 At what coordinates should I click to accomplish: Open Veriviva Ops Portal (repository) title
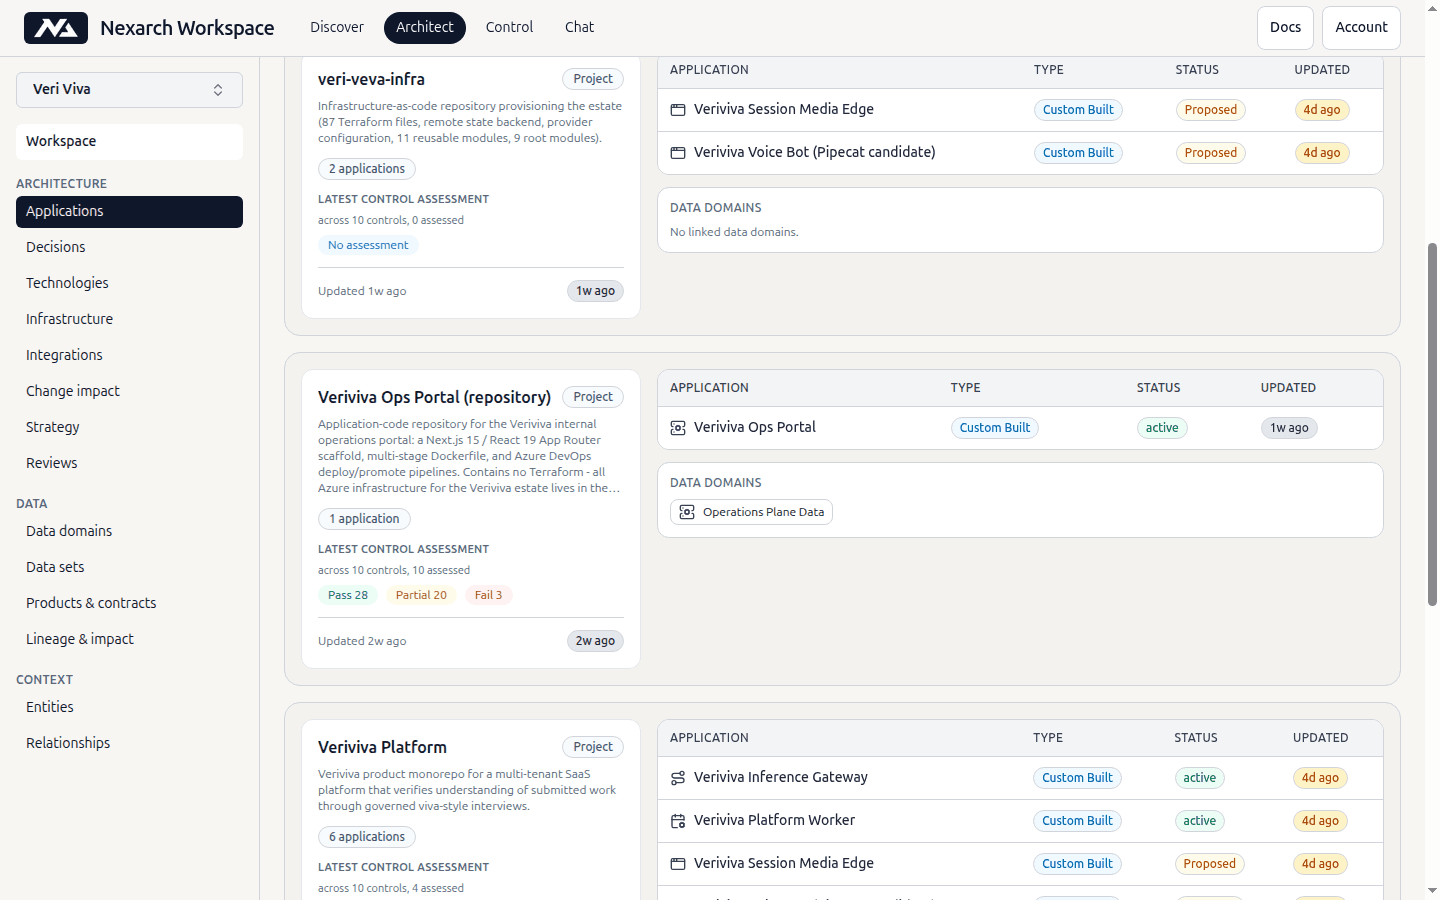(x=434, y=398)
